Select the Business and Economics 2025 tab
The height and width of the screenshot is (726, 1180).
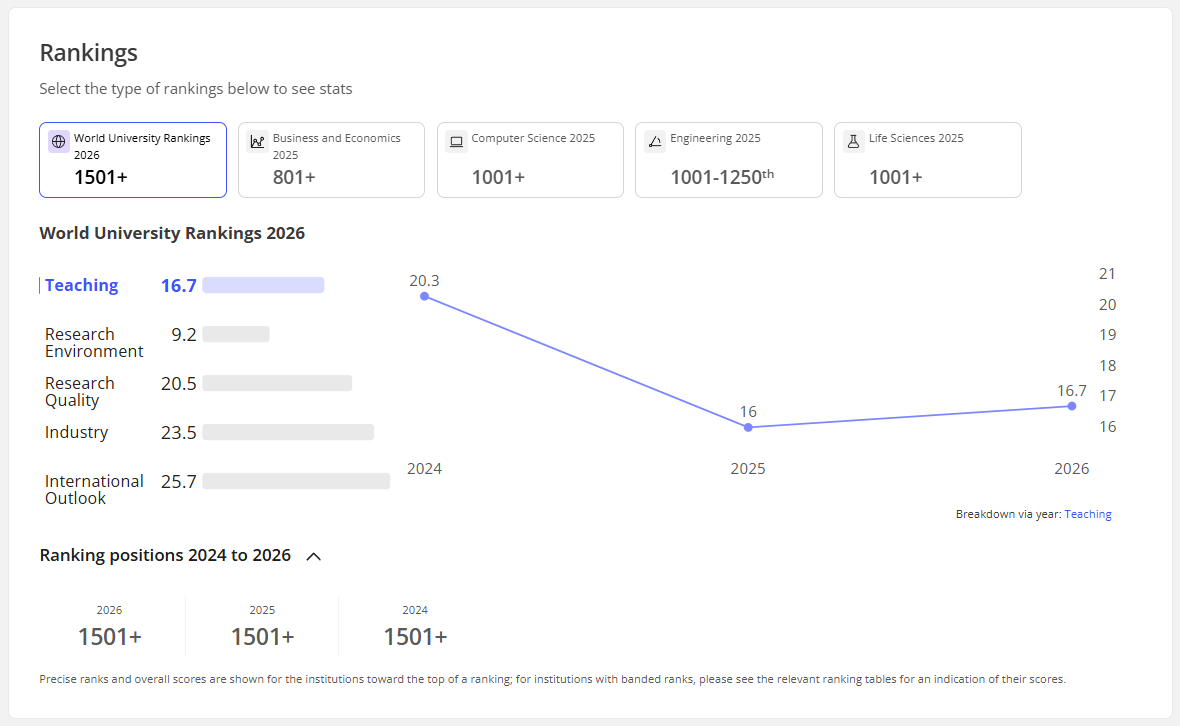(x=331, y=160)
